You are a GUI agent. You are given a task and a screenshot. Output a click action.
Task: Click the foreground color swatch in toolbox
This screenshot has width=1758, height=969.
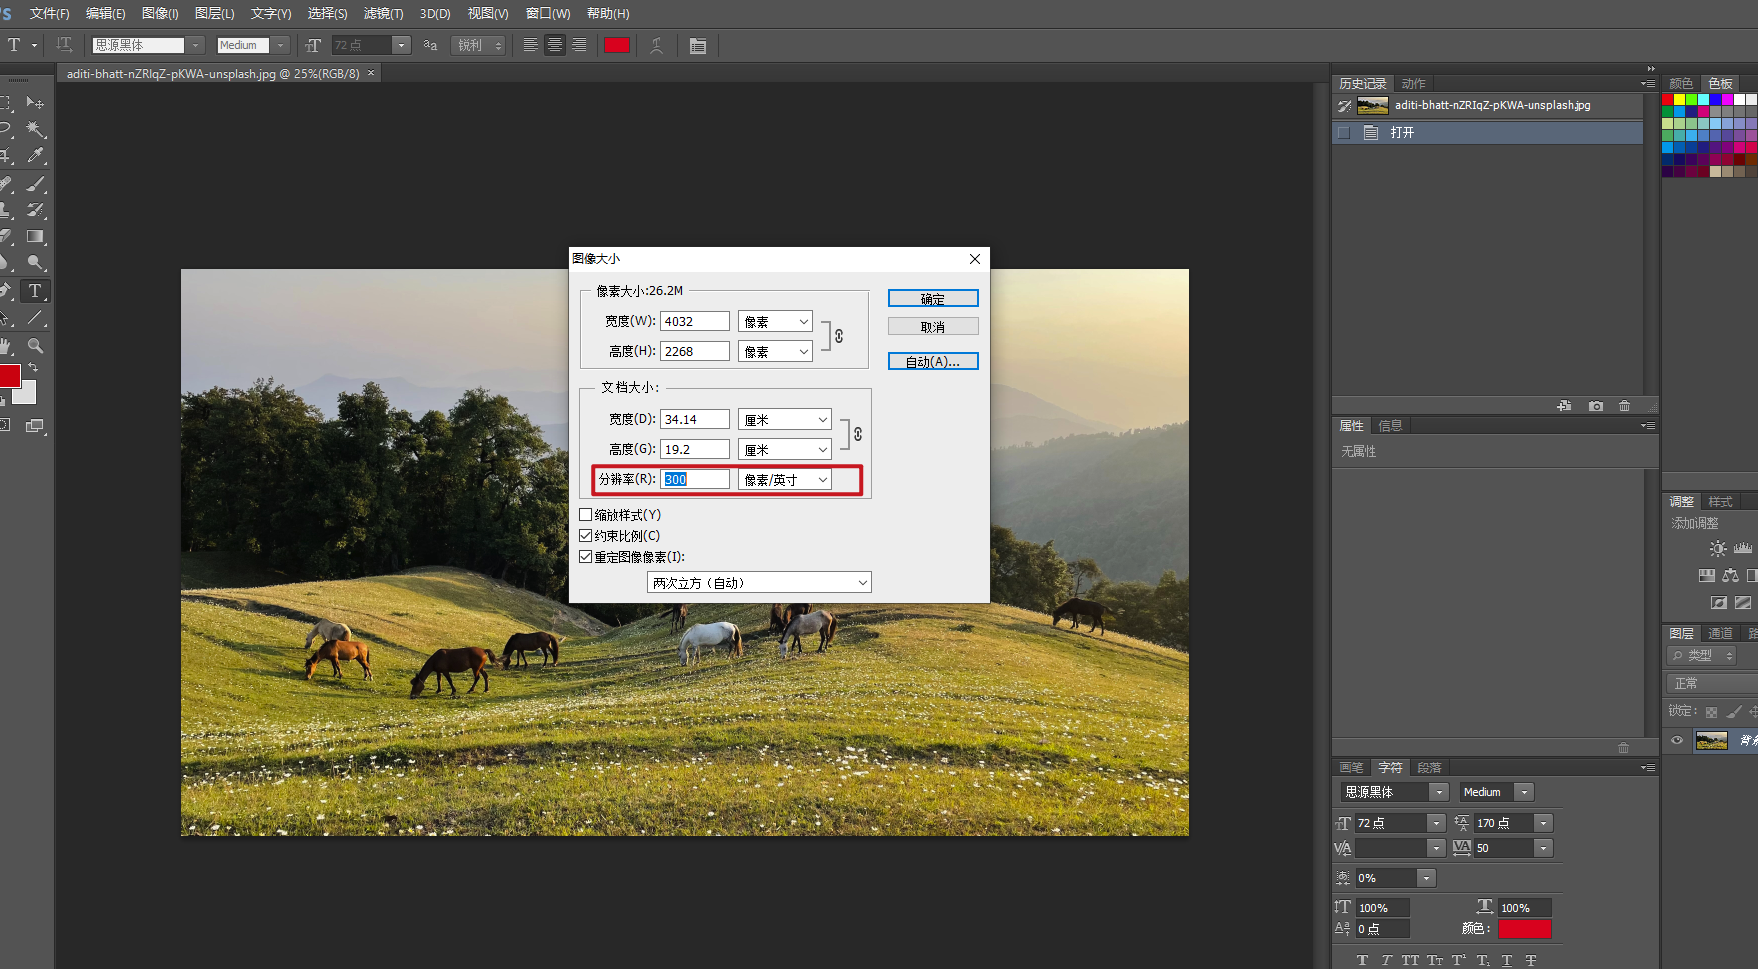click(x=9, y=376)
